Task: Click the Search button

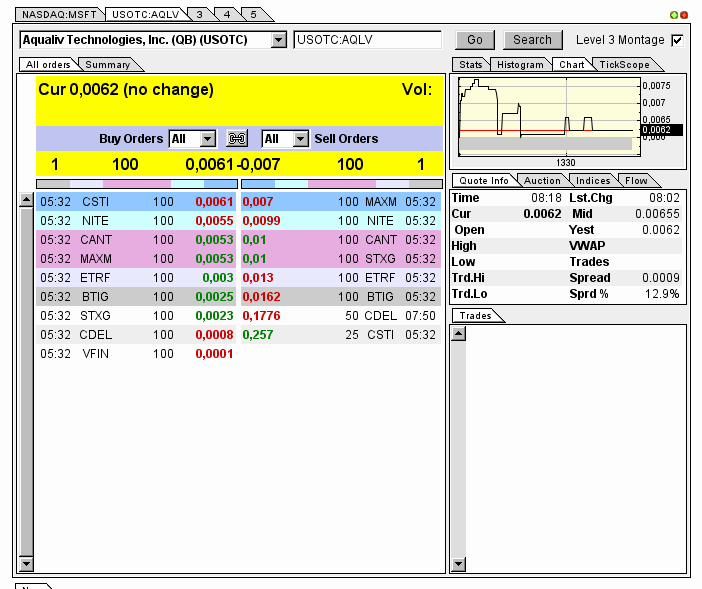Action: click(x=532, y=40)
